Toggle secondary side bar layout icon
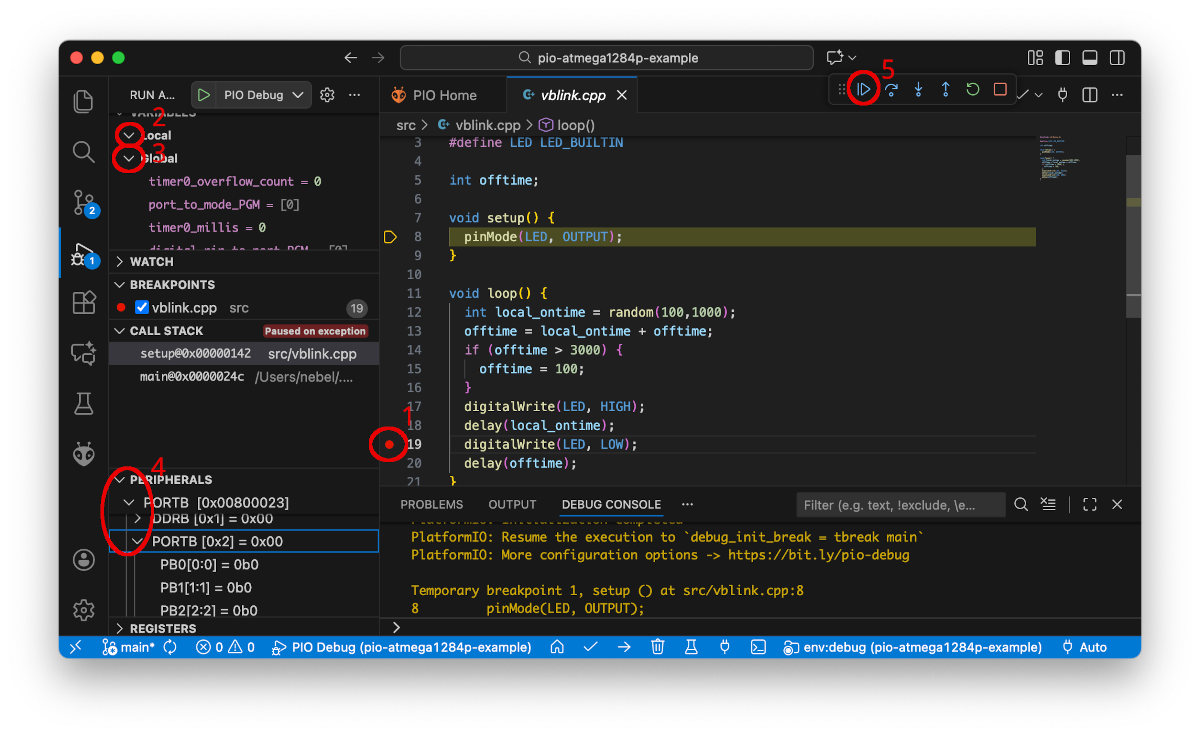 1117,58
